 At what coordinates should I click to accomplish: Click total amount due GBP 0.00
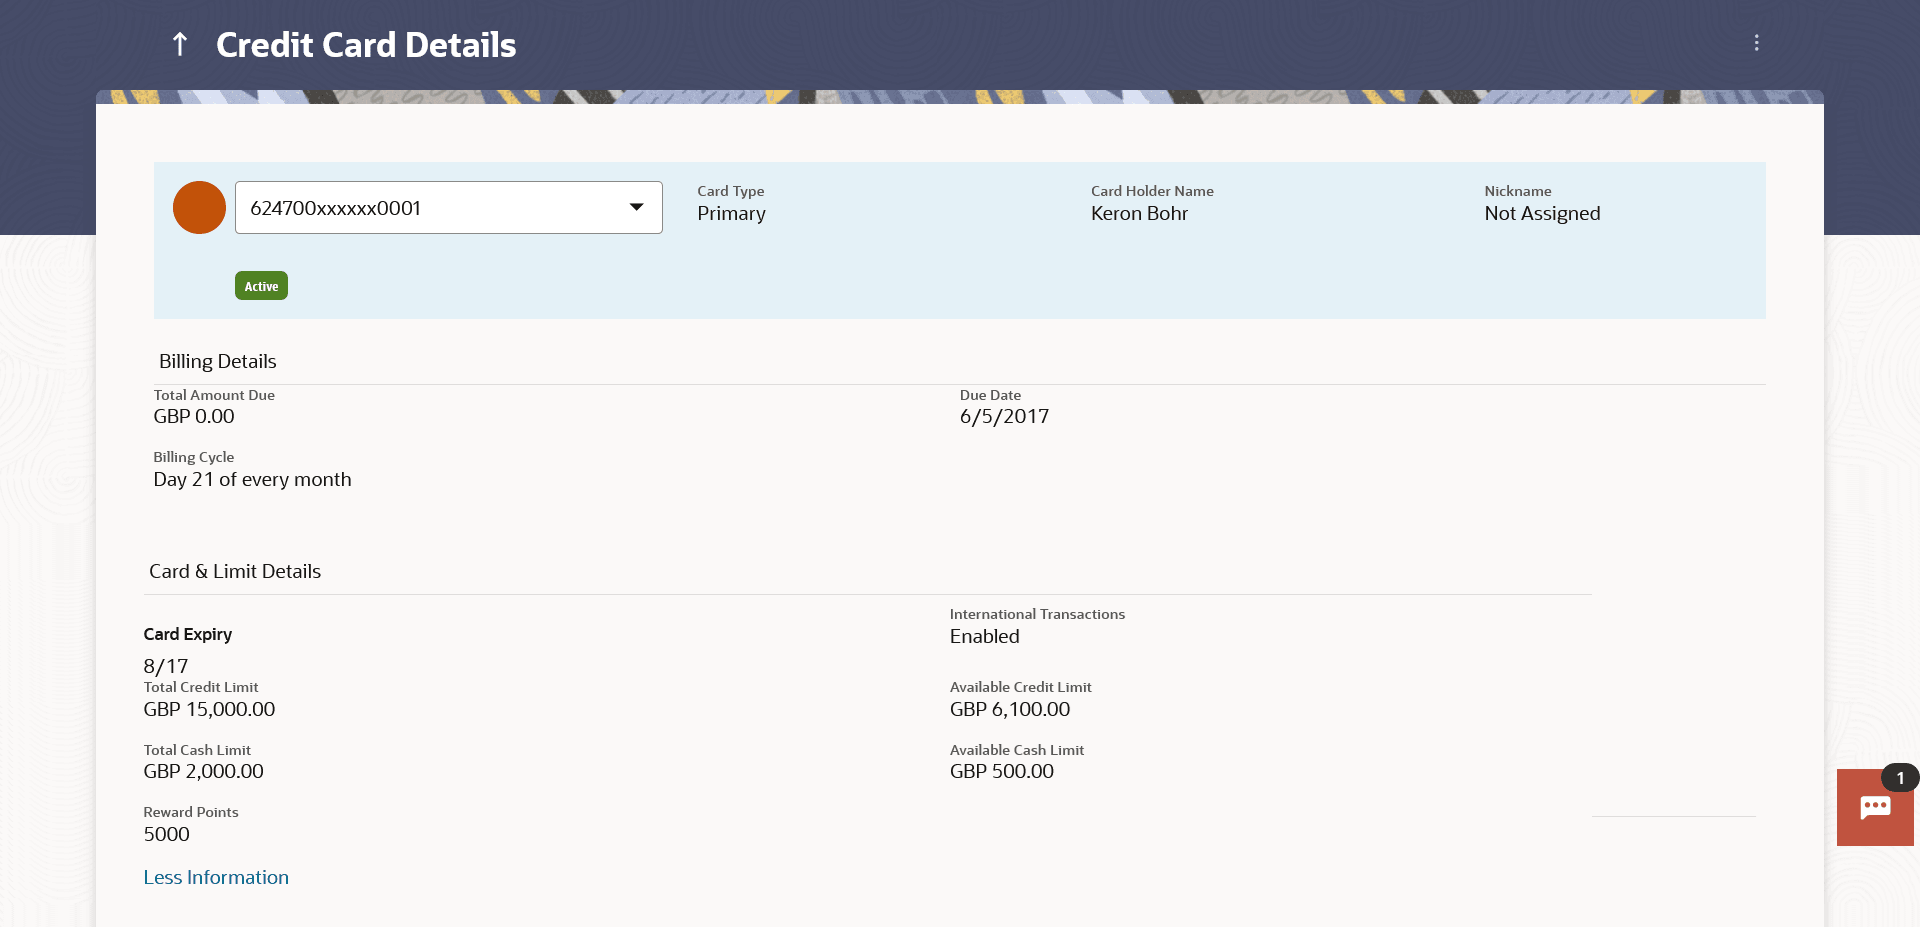pyautogui.click(x=194, y=416)
